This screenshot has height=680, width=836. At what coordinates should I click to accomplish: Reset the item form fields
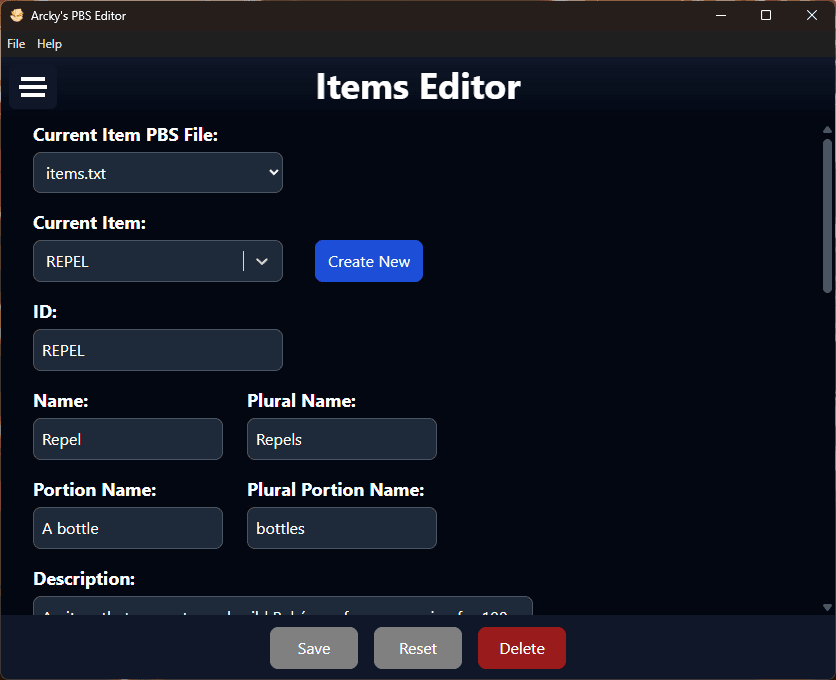click(x=417, y=648)
